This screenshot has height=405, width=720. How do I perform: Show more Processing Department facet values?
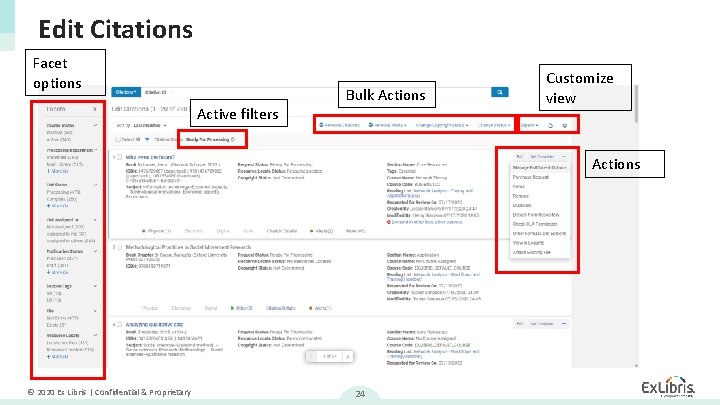[x=57, y=171]
